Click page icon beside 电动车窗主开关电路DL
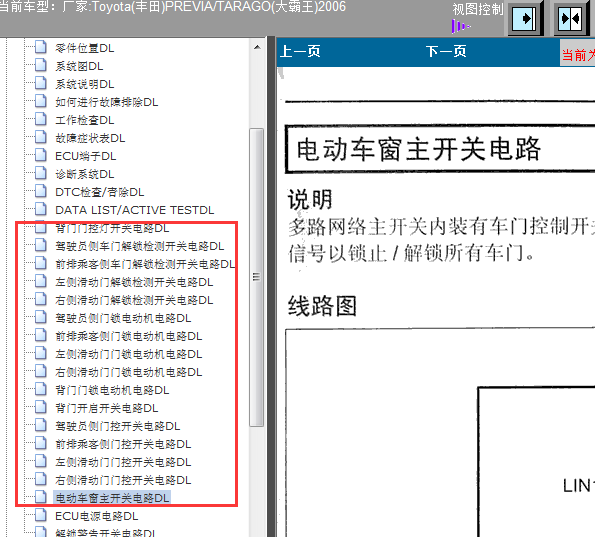 (x=41, y=497)
